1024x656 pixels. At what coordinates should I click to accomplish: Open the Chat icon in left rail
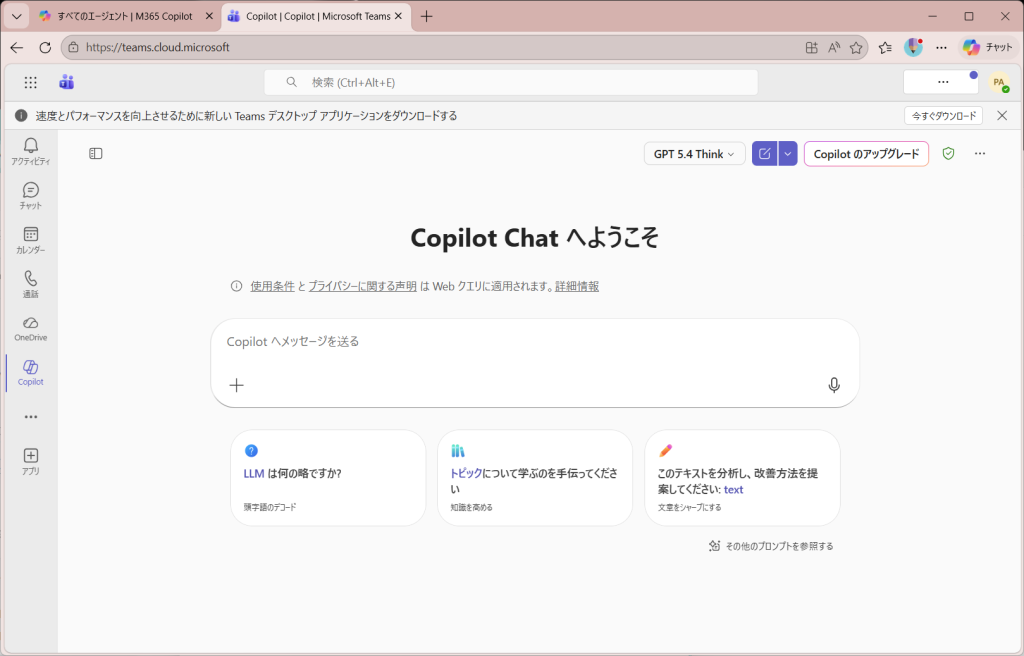click(30, 195)
